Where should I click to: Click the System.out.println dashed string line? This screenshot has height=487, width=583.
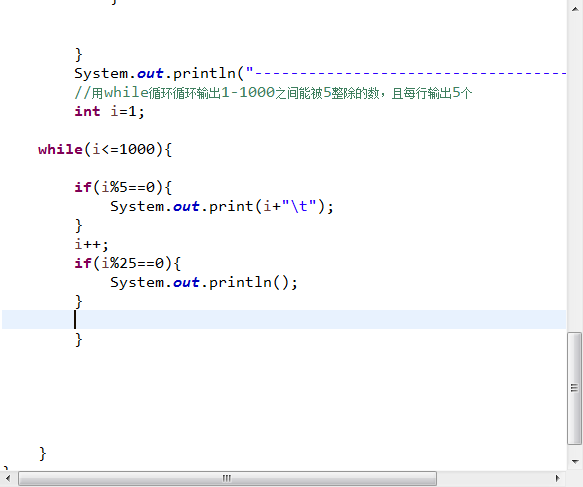click(320, 74)
